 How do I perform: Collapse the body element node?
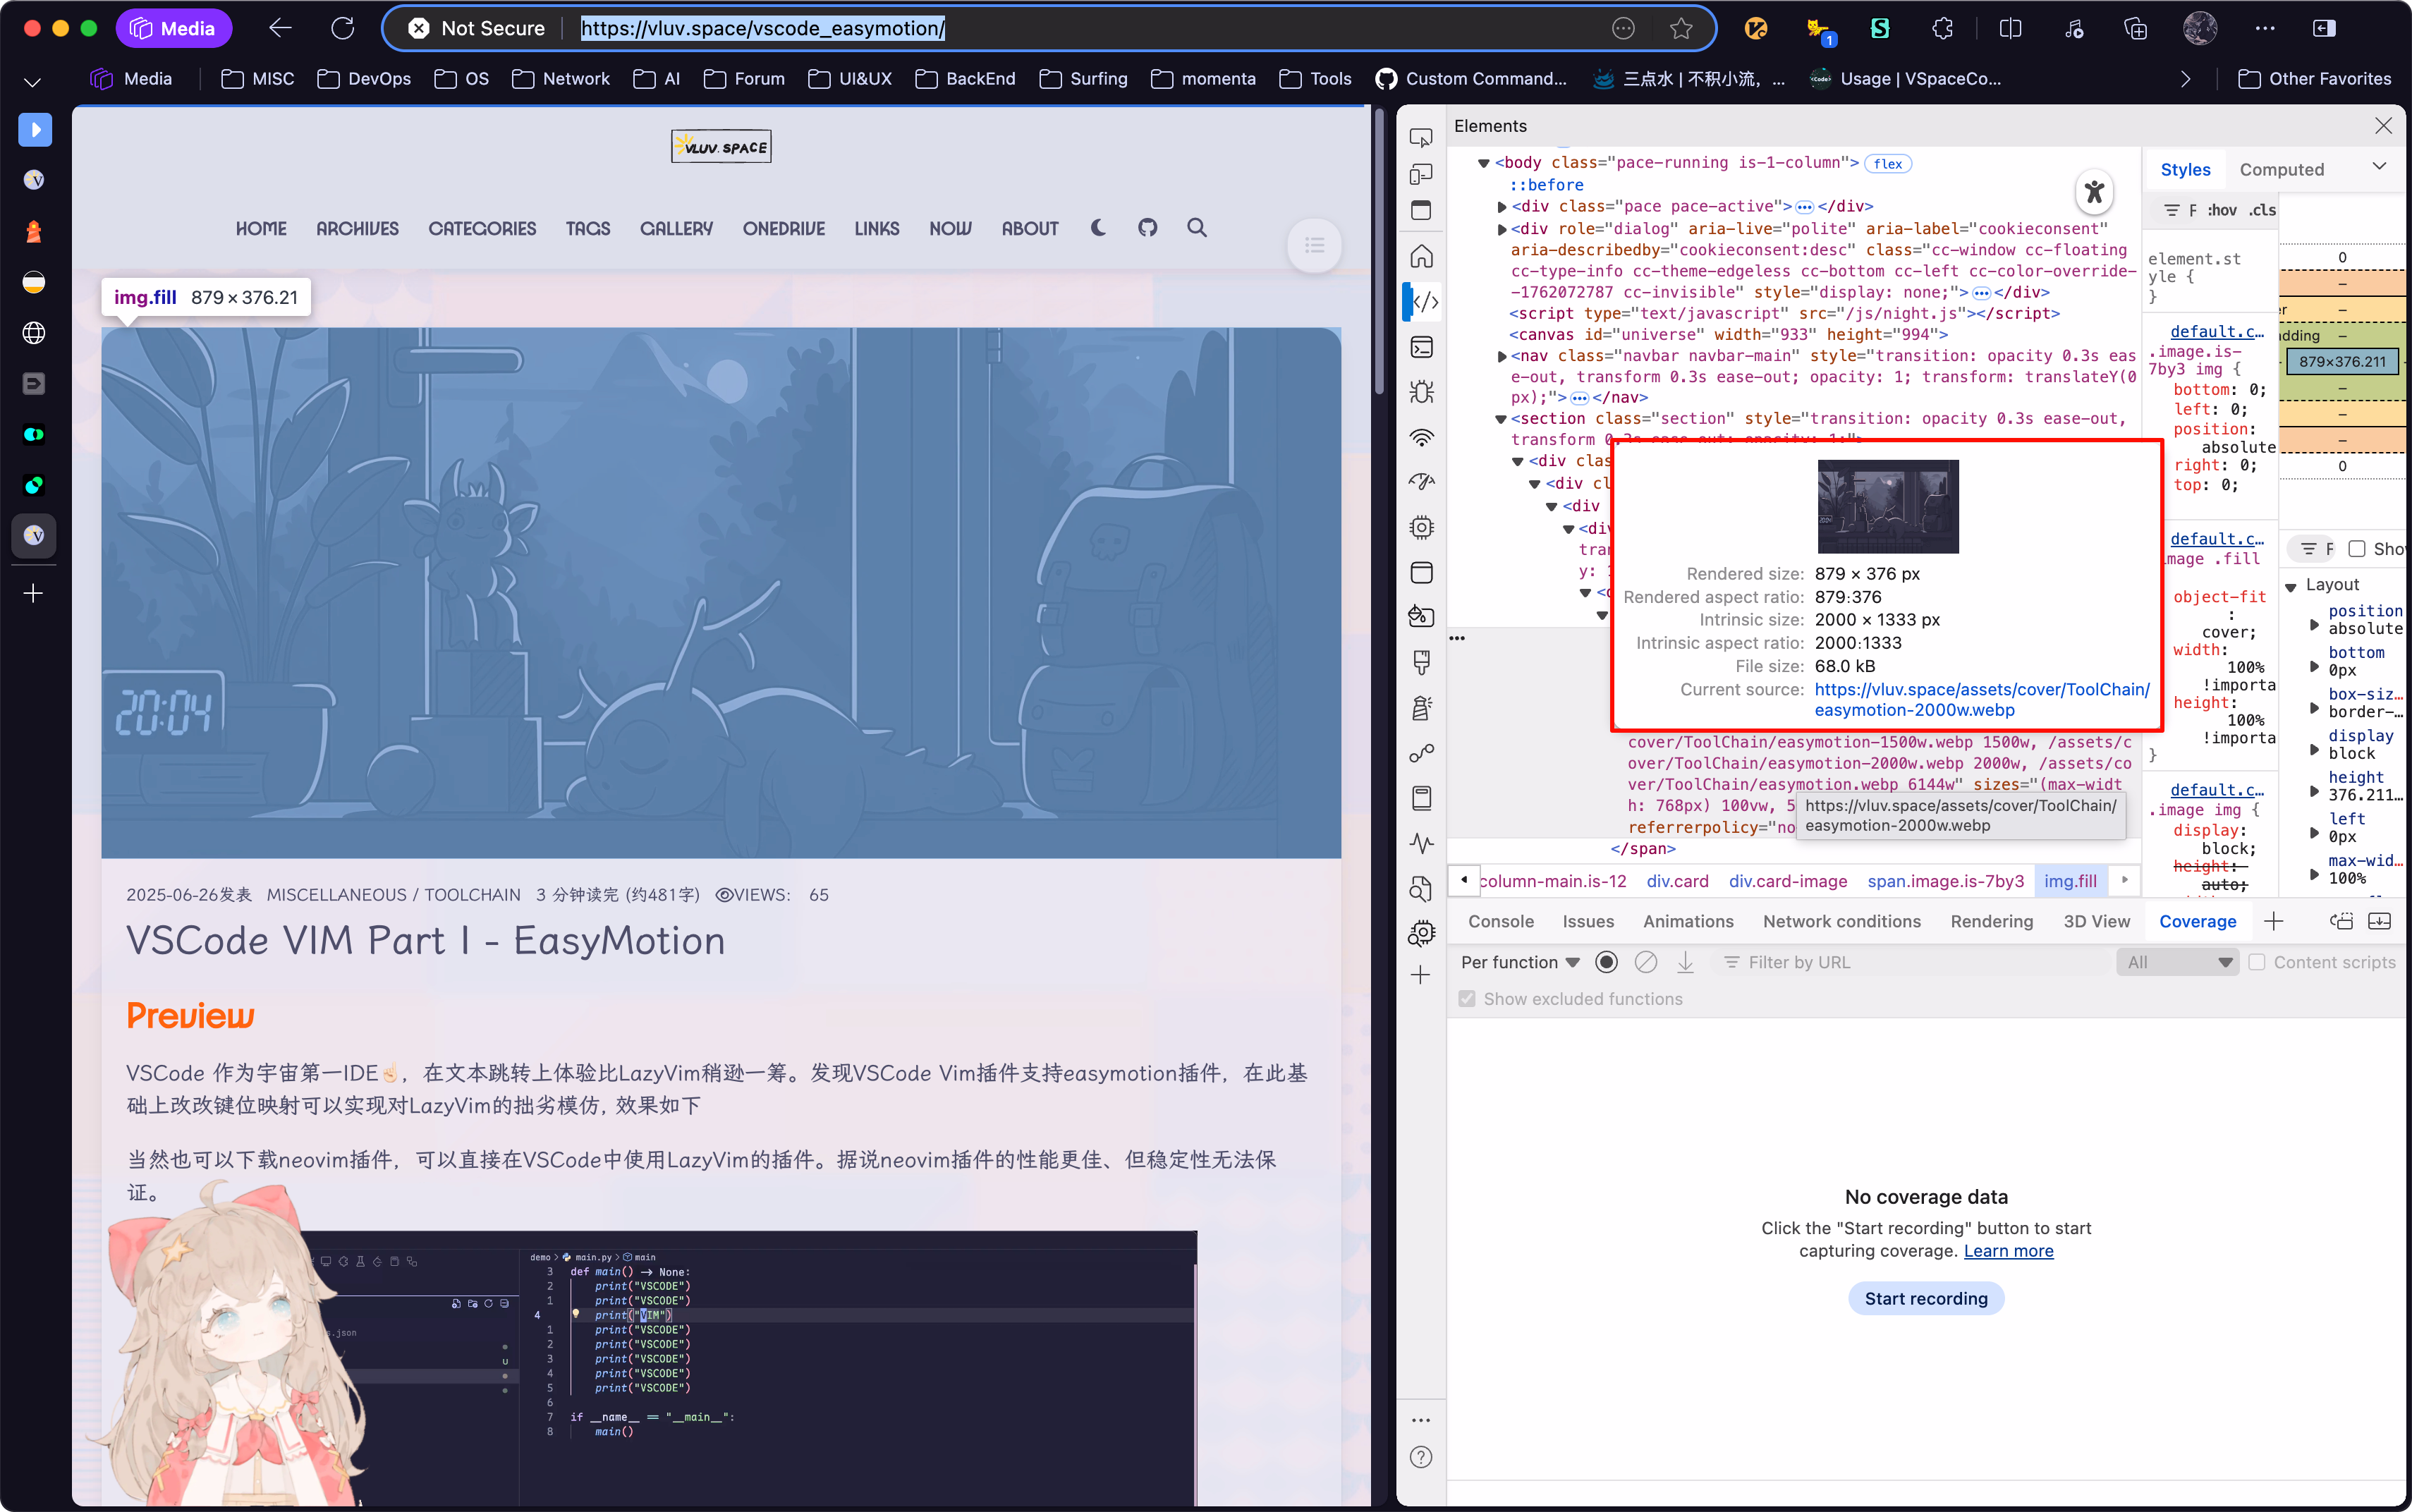point(1484,163)
